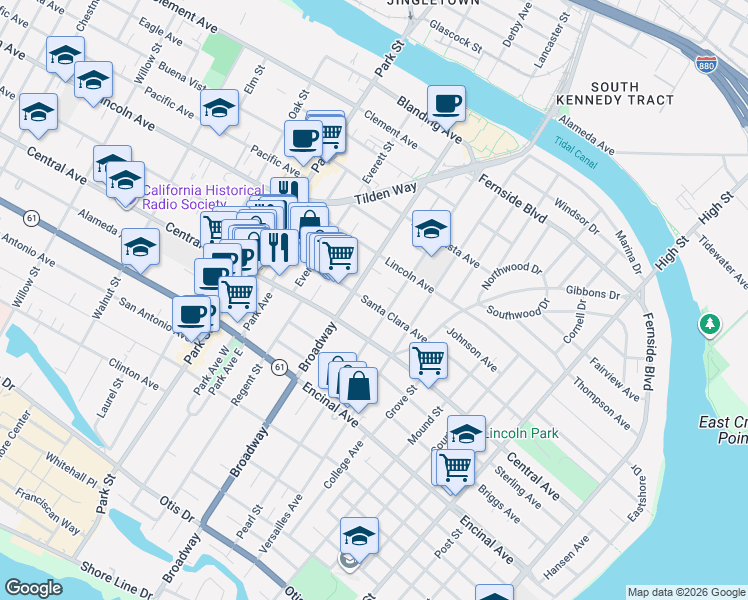Click the Lincoln Park place label

coord(521,433)
